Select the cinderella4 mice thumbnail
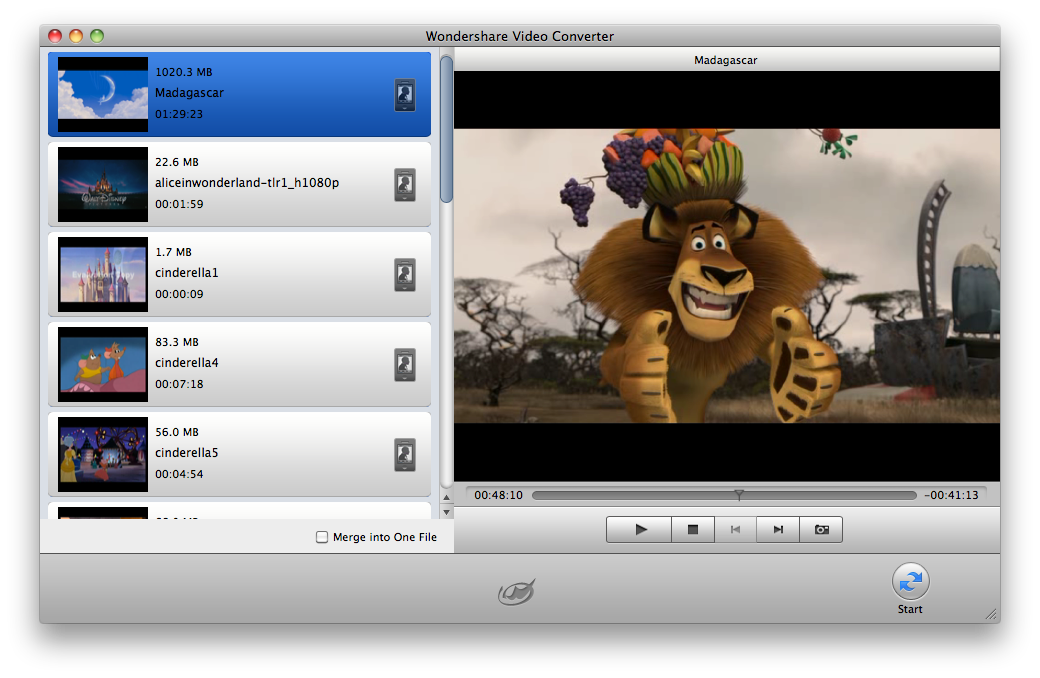 103,364
